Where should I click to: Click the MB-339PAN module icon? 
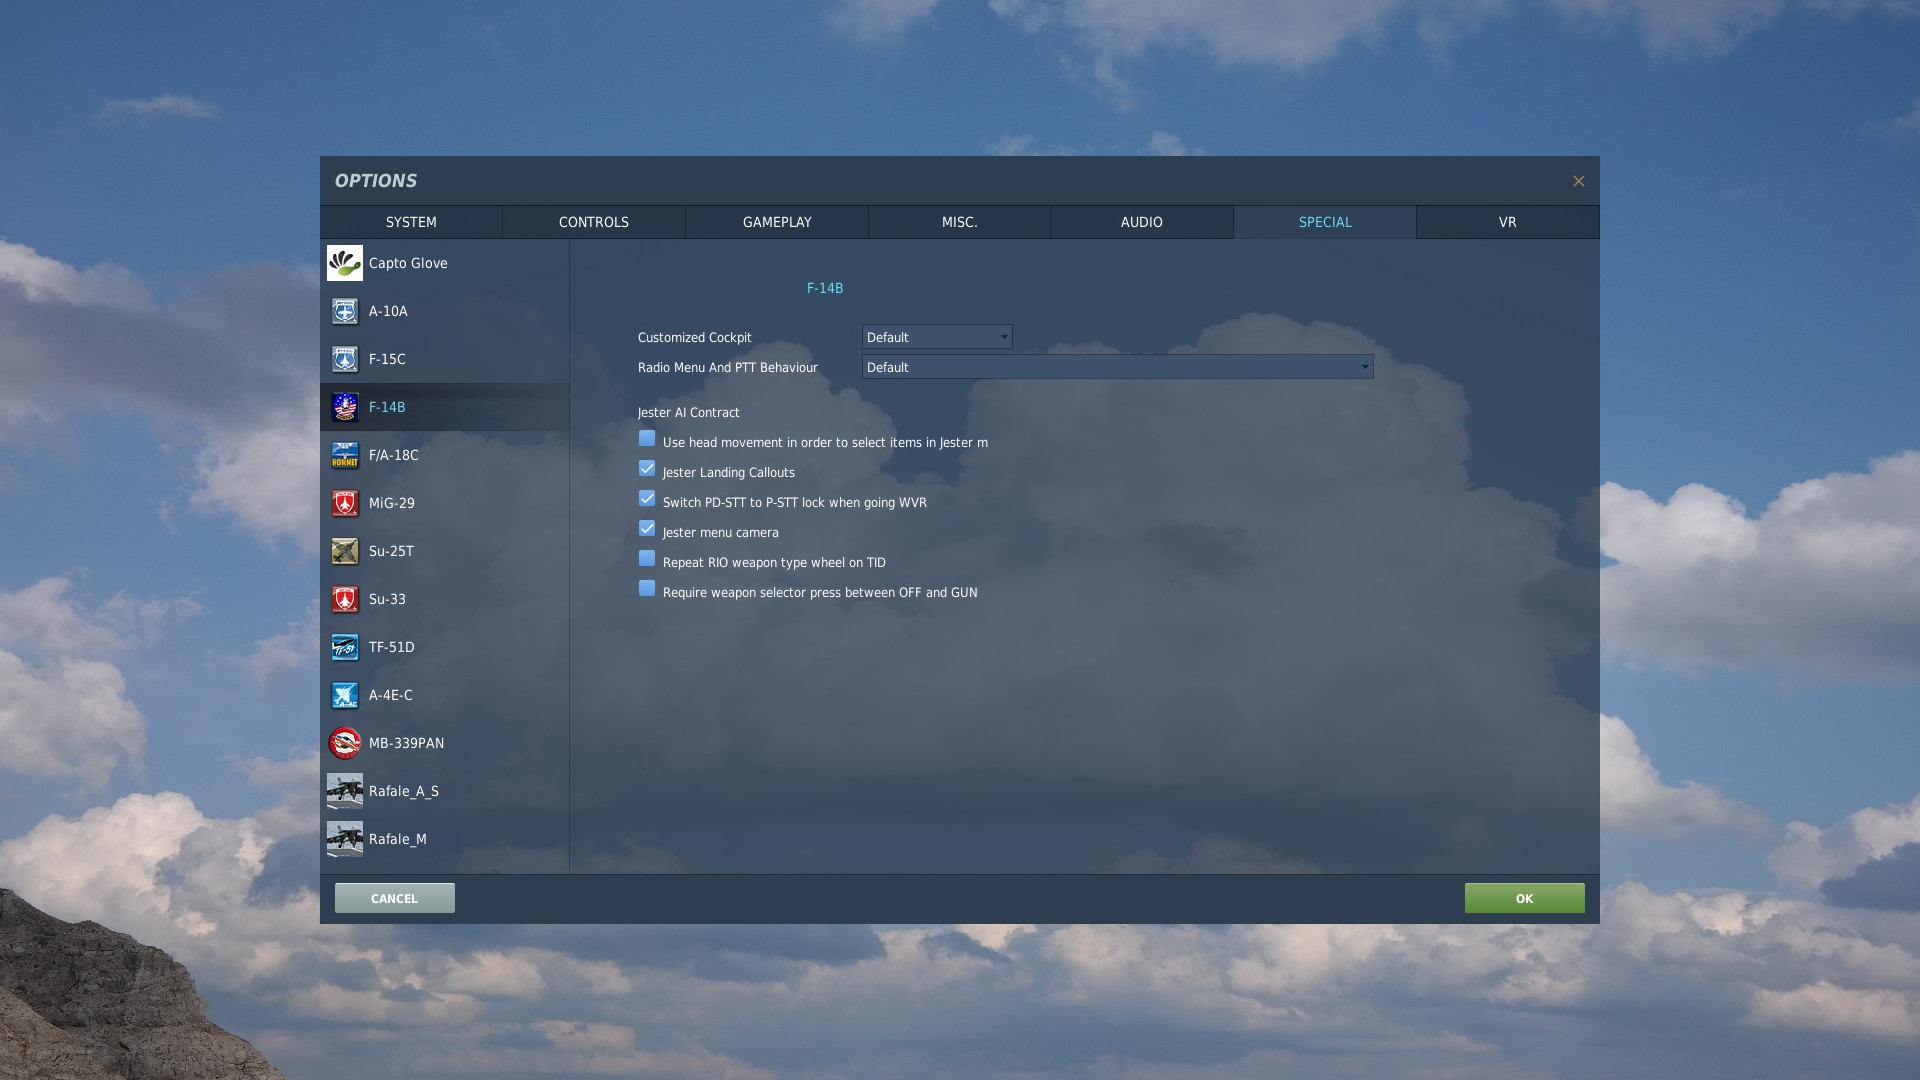pos(344,743)
